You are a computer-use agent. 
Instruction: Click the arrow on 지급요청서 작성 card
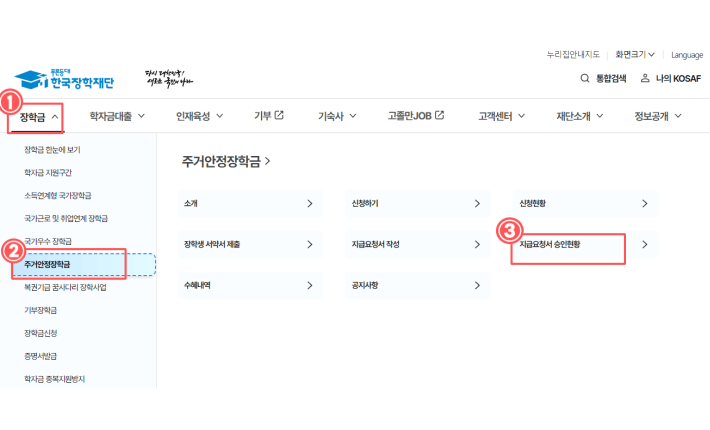tap(477, 244)
